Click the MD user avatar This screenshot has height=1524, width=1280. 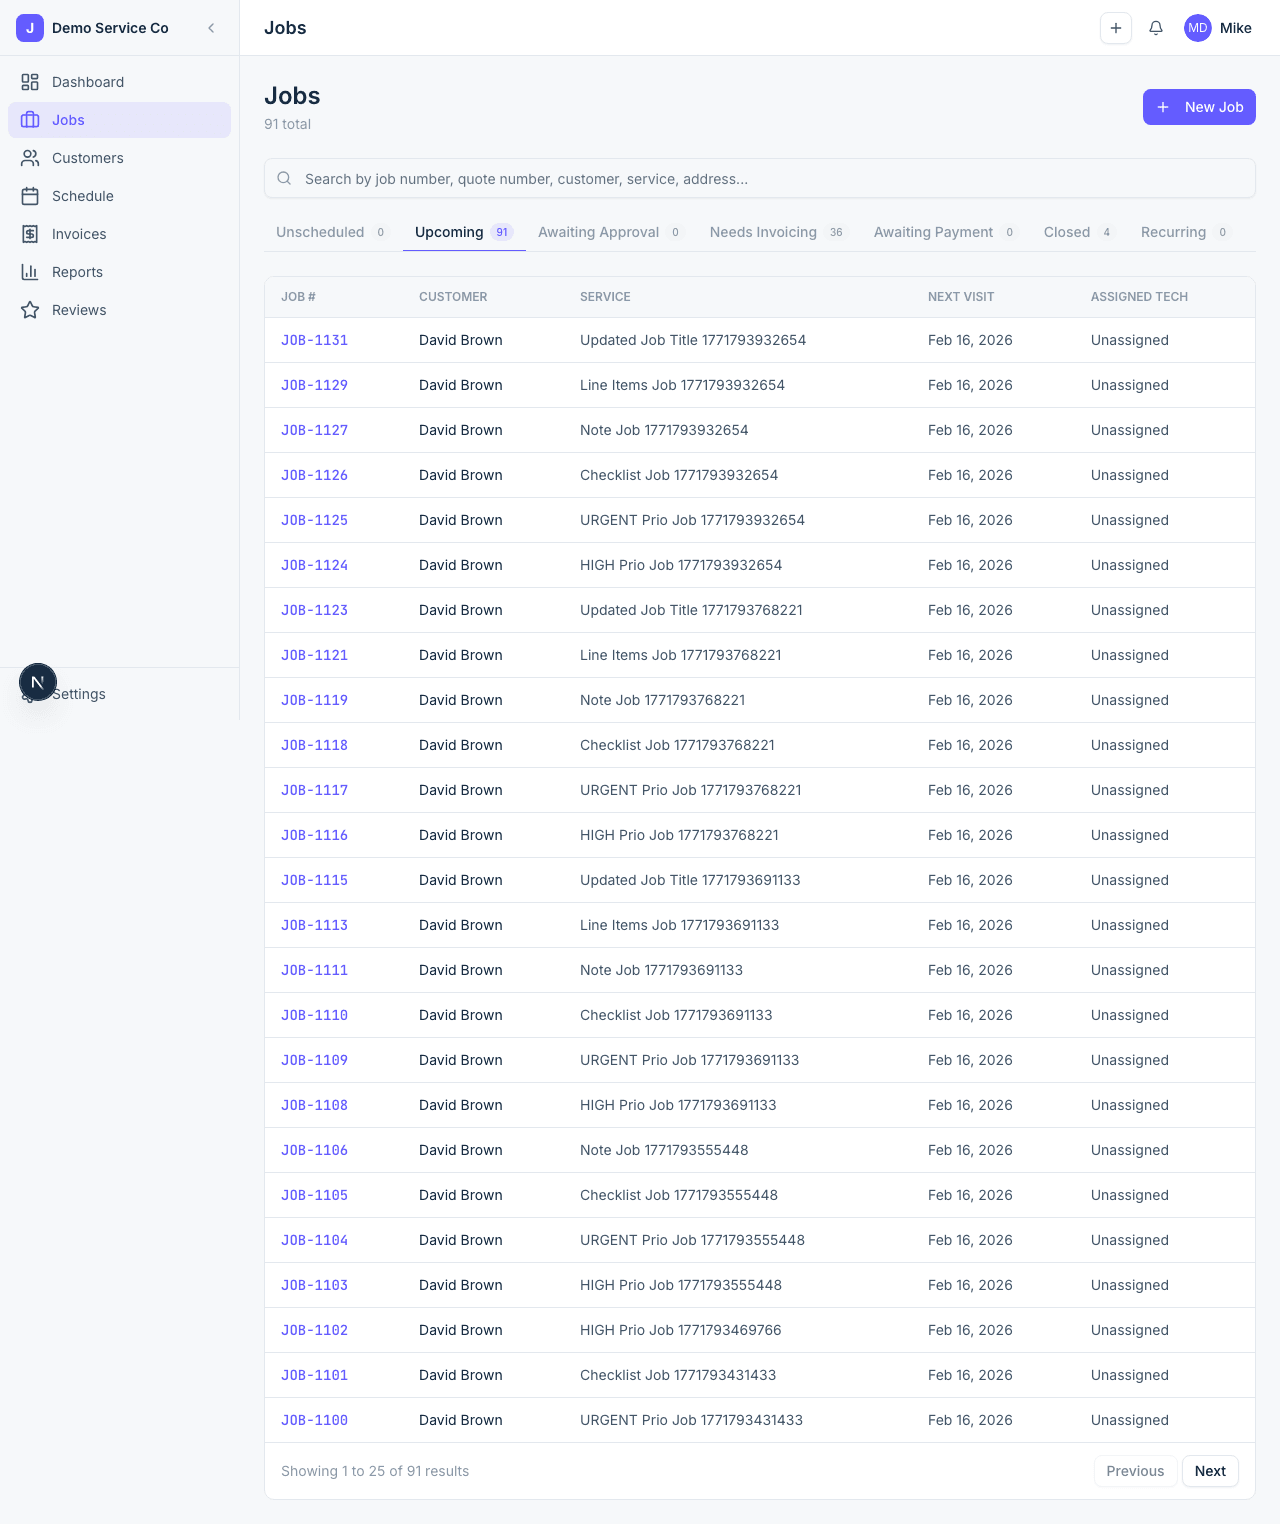coord(1198,28)
